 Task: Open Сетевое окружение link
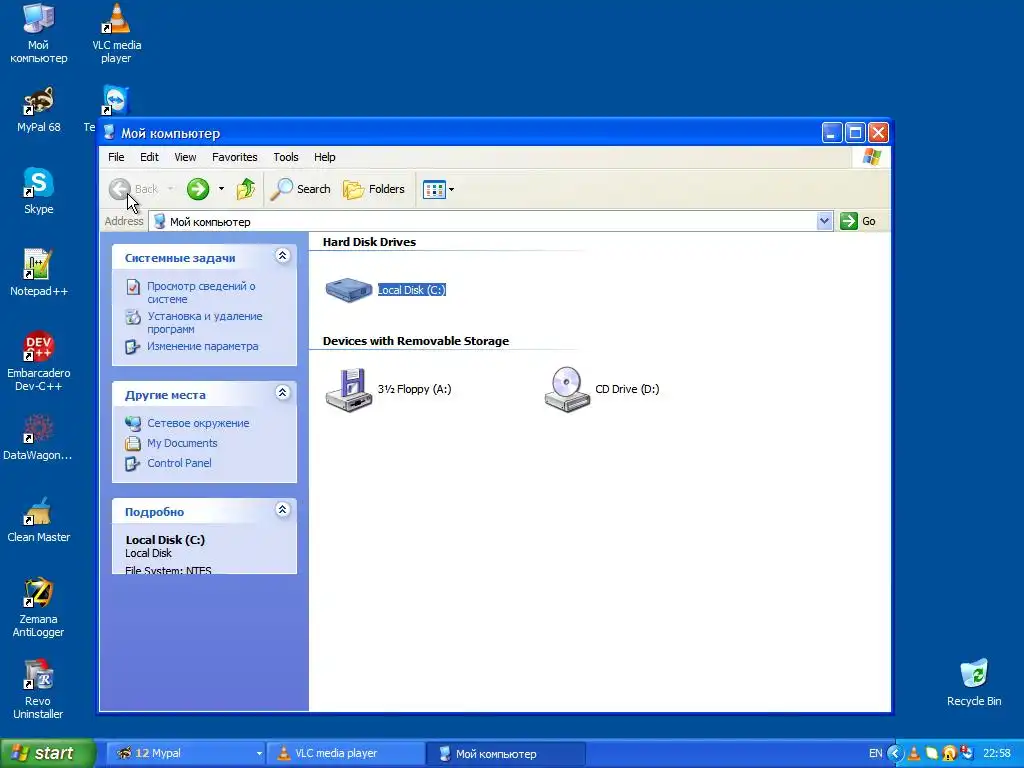pyautogui.click(x=198, y=423)
